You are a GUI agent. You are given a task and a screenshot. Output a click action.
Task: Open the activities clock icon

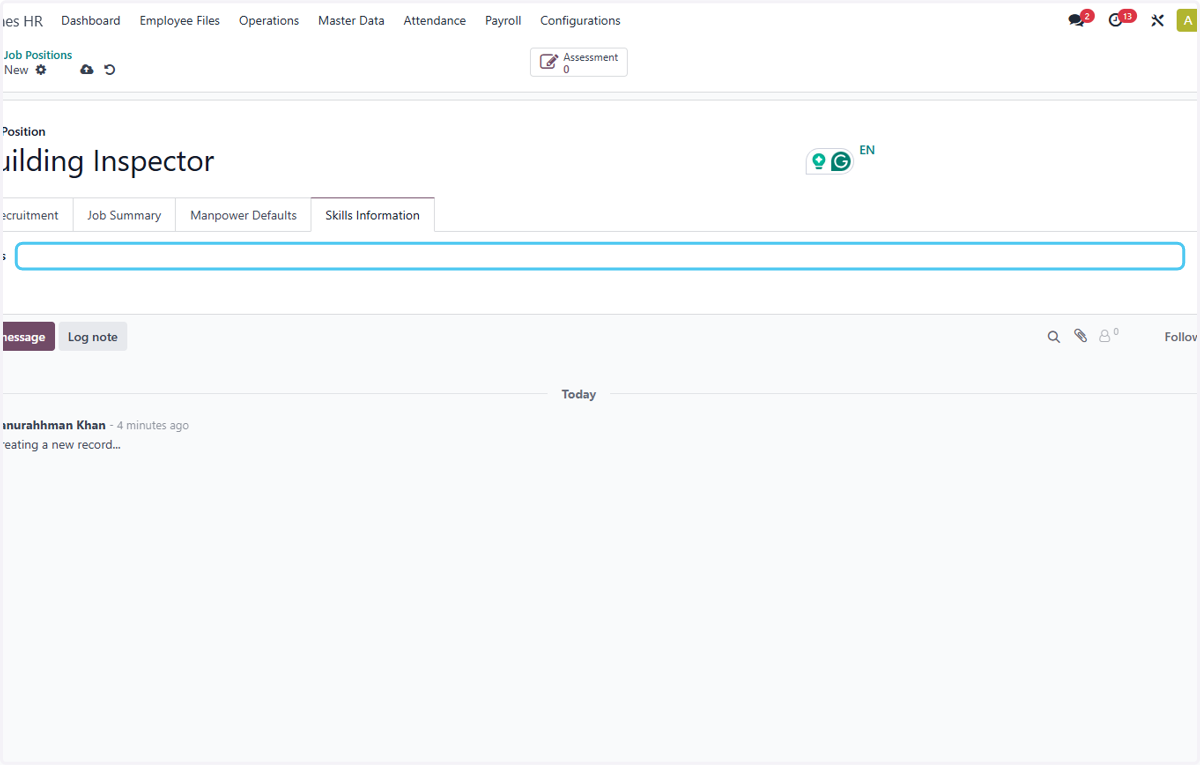[1117, 20]
